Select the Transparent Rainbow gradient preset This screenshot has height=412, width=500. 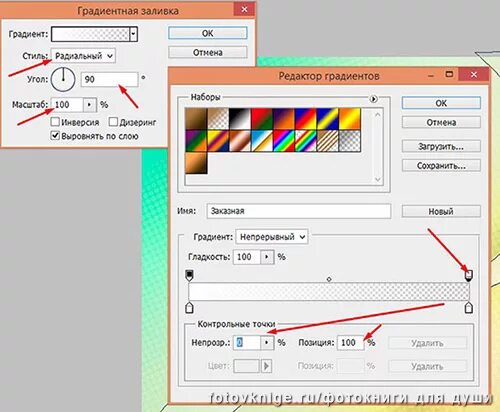pos(306,141)
